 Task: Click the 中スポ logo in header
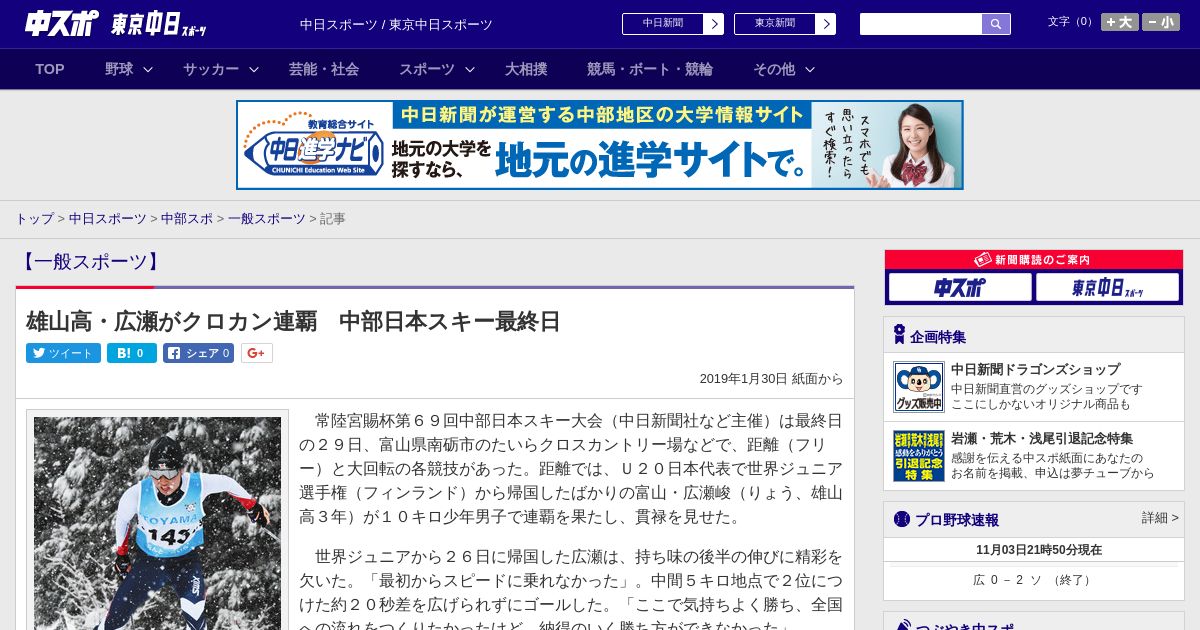coord(61,23)
